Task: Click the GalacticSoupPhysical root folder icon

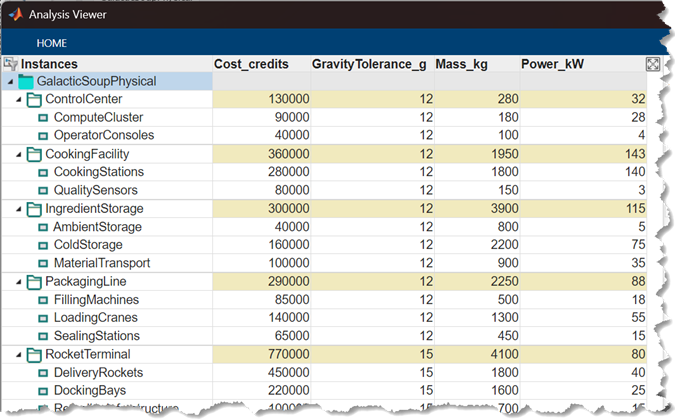Action: point(26,81)
